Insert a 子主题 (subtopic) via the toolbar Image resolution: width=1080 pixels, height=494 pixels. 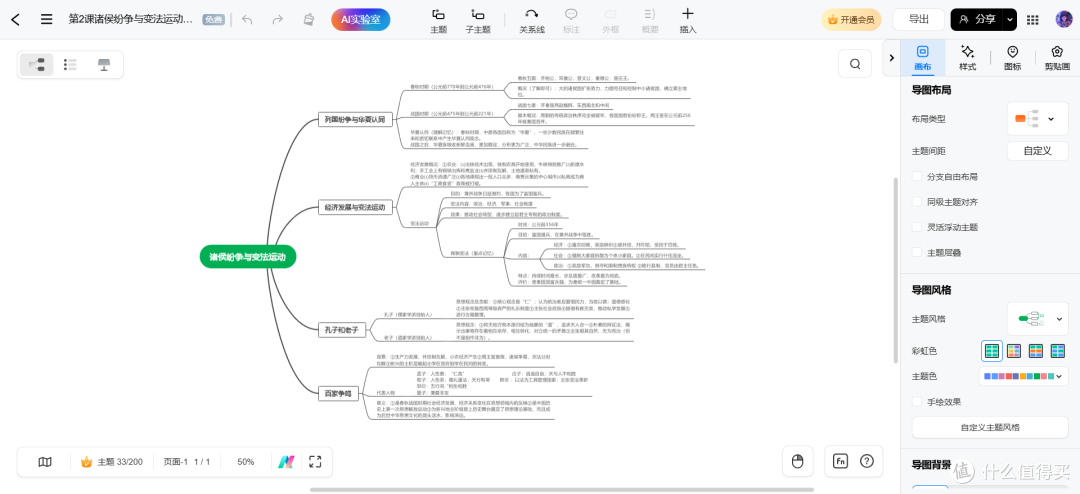[478, 19]
